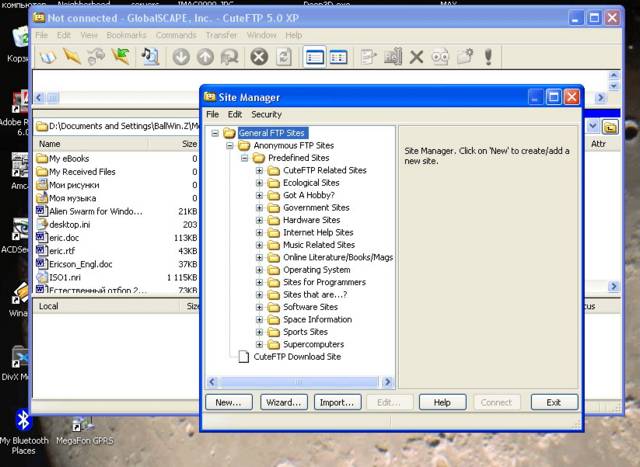
Task: Expand the Operating System folder
Action: click(x=259, y=270)
